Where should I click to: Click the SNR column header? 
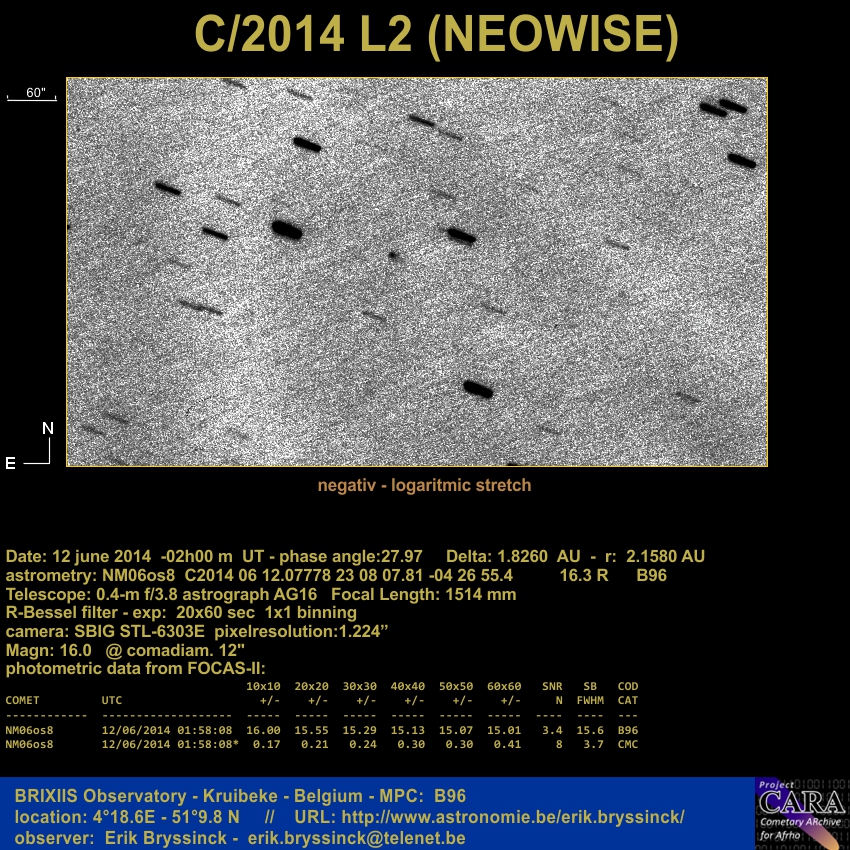[552, 687]
